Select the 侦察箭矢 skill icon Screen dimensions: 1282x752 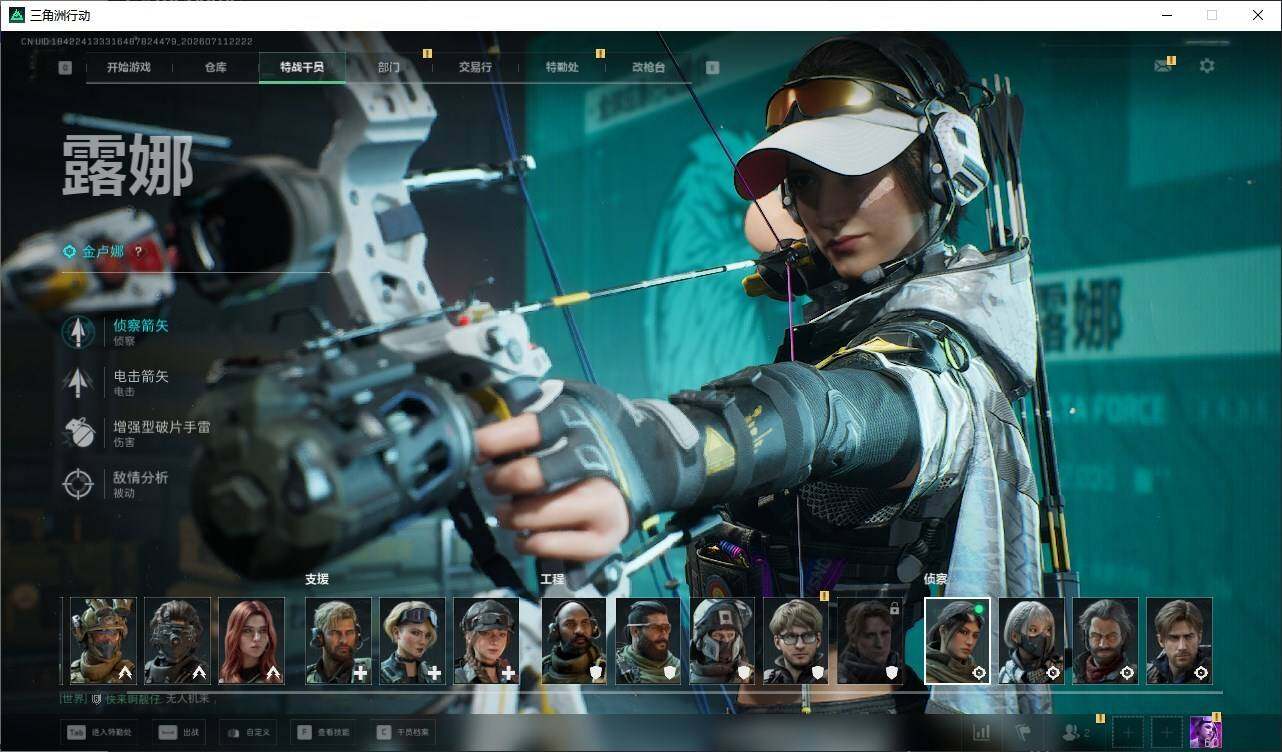point(78,332)
